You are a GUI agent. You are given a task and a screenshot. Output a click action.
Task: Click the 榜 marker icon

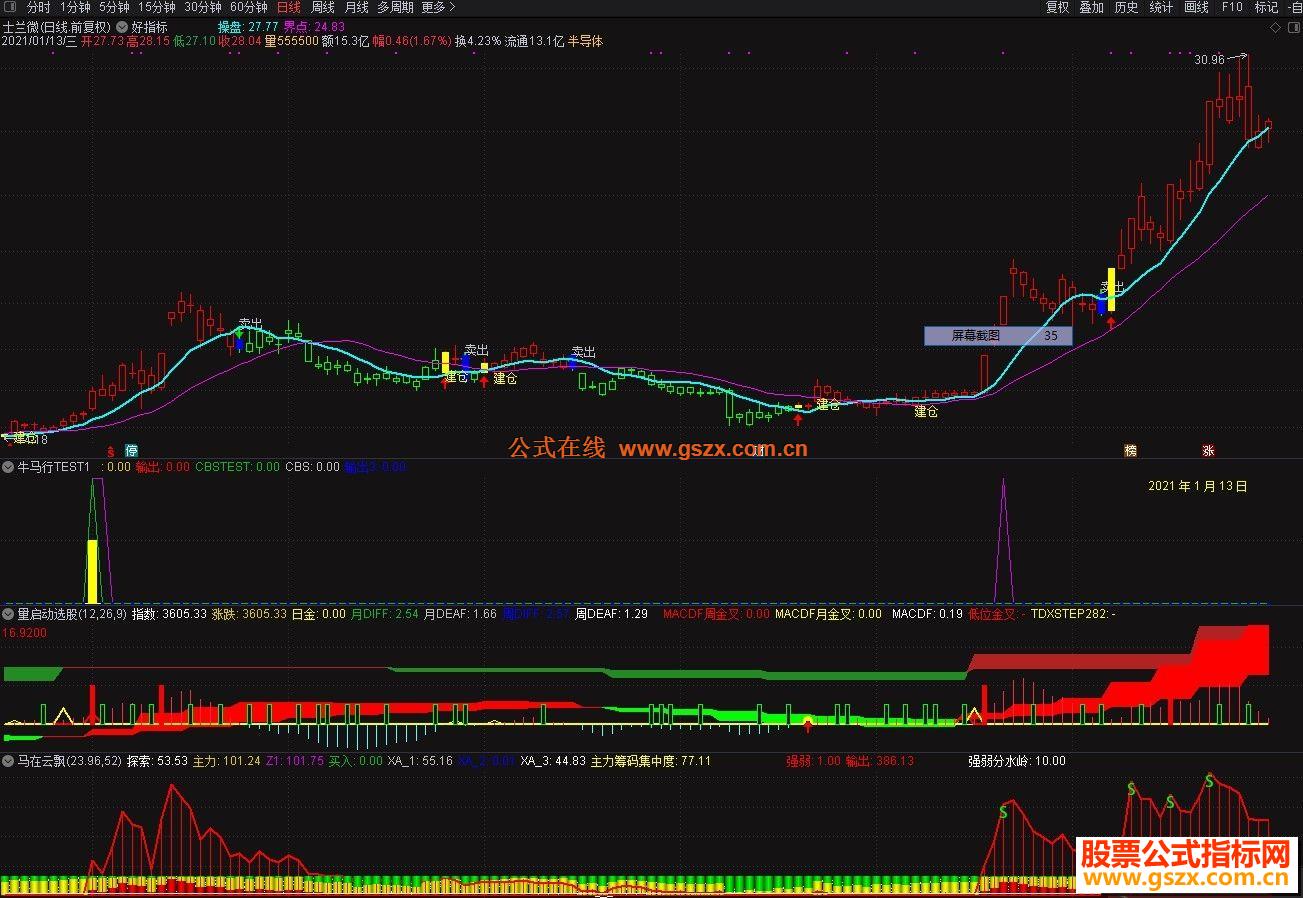point(1131,450)
